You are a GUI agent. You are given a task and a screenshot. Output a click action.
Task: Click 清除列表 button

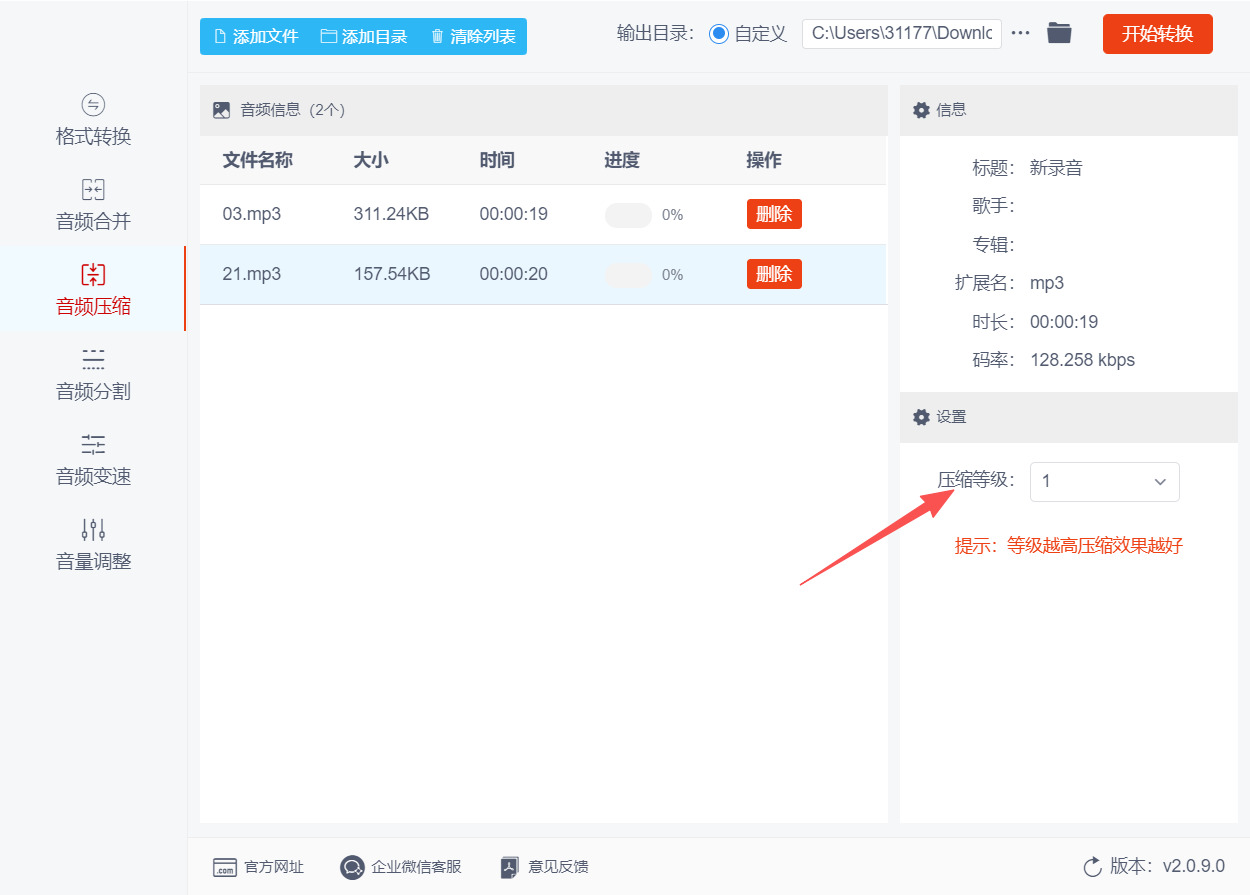(x=473, y=36)
